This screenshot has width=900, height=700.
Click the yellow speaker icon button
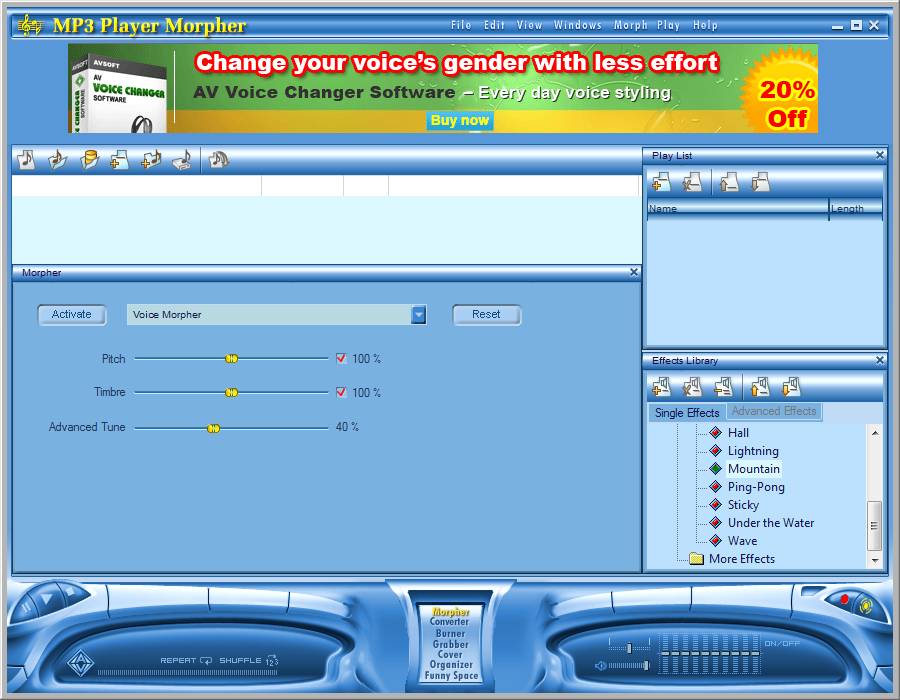coord(865,605)
